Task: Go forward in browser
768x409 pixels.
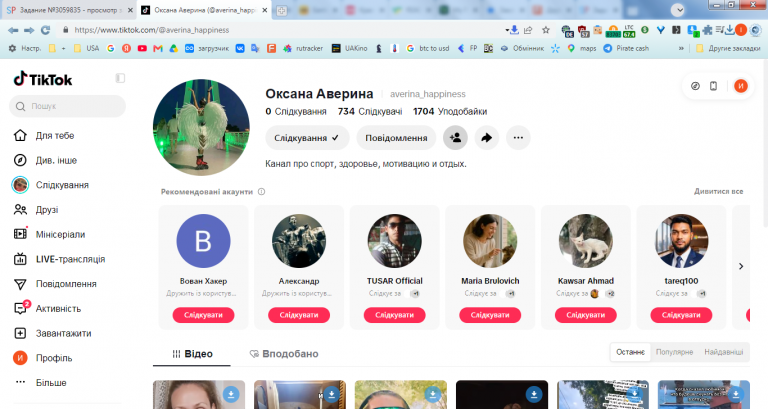Action: [29, 30]
